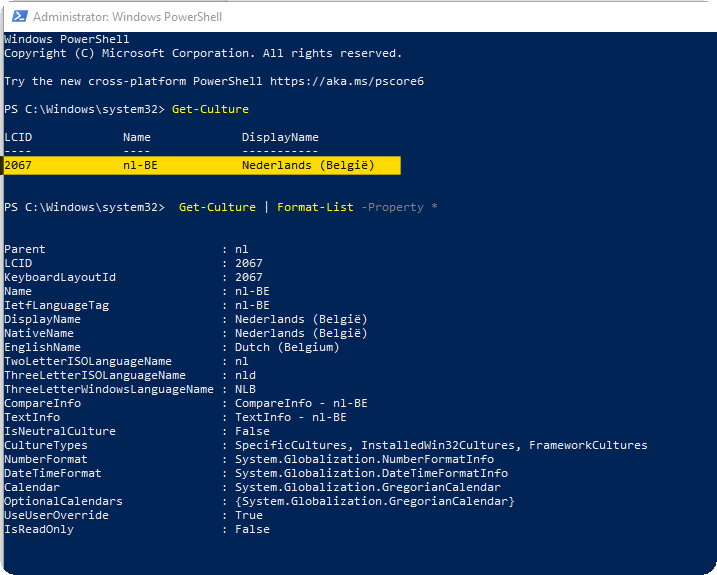Select the TextInfo - nl-BE value
Viewport: 717px width, 575px height.
click(290, 417)
